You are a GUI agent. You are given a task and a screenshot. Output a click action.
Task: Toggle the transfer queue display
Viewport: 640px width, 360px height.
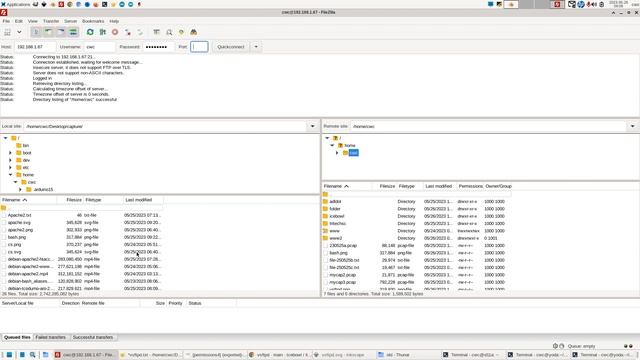point(73,32)
